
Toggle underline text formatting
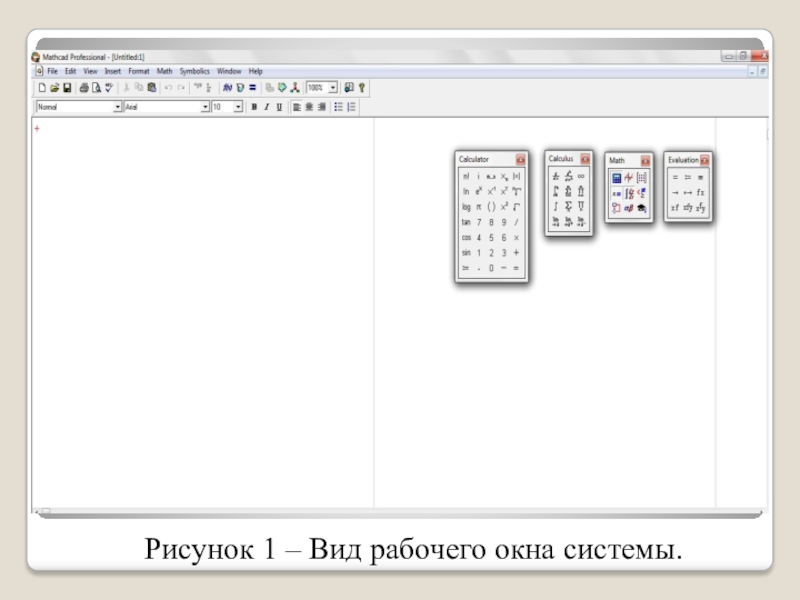(279, 107)
